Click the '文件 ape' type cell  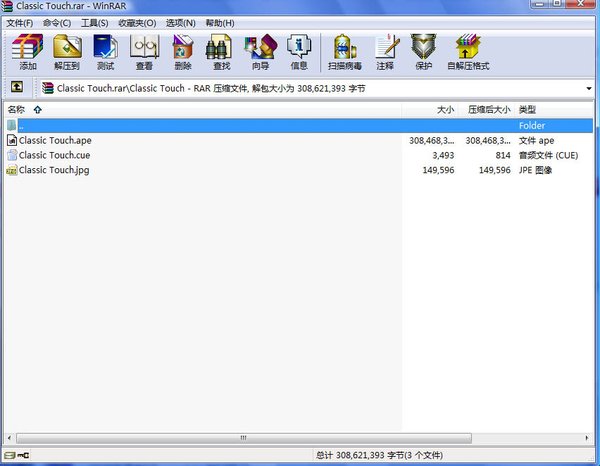[x=536, y=141]
